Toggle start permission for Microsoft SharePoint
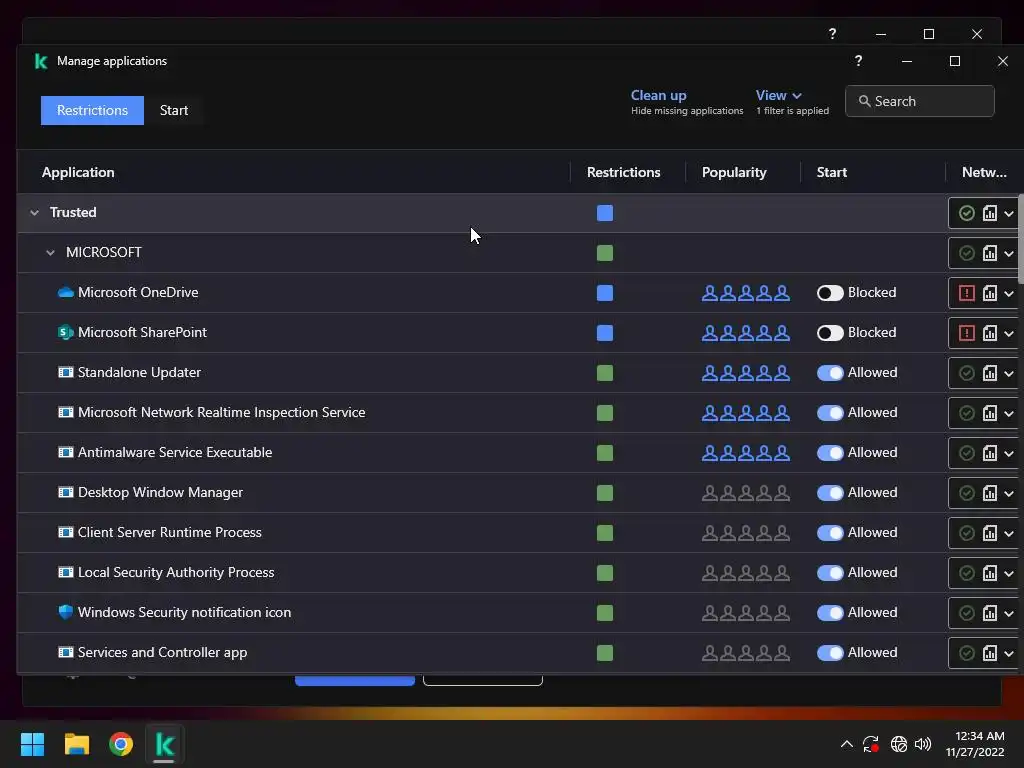 click(x=830, y=333)
